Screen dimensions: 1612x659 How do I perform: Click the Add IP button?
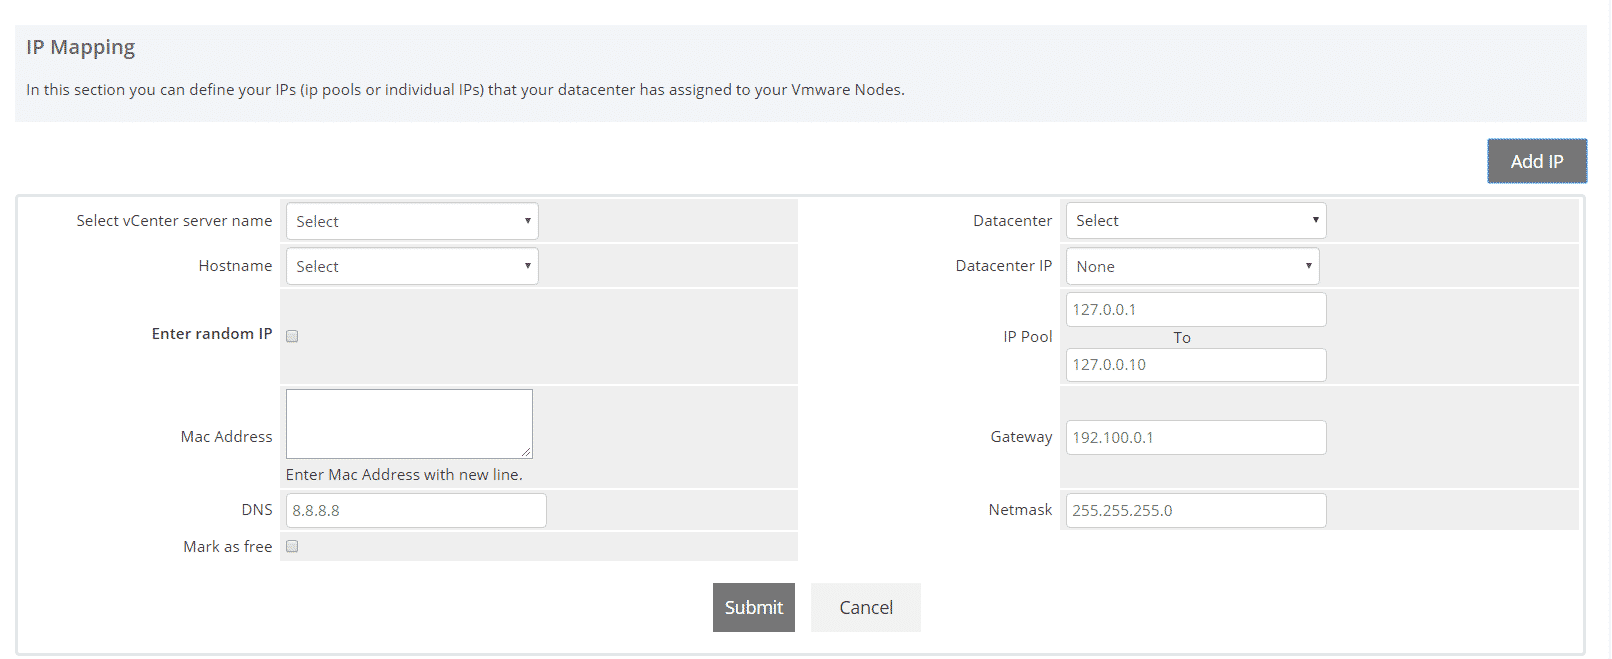(x=1536, y=161)
